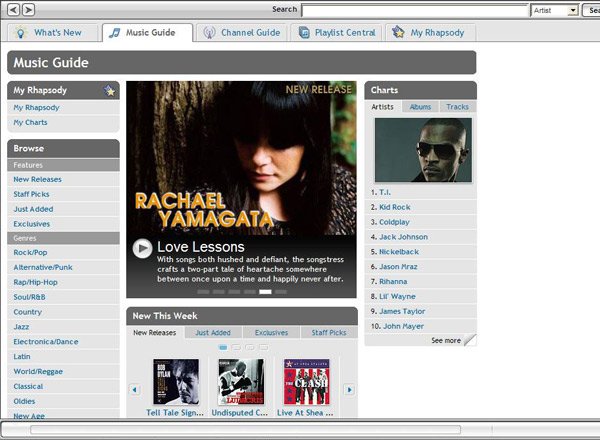The image size is (600, 440).
Task: Open the Alternative/Punk genre
Action: [43, 267]
